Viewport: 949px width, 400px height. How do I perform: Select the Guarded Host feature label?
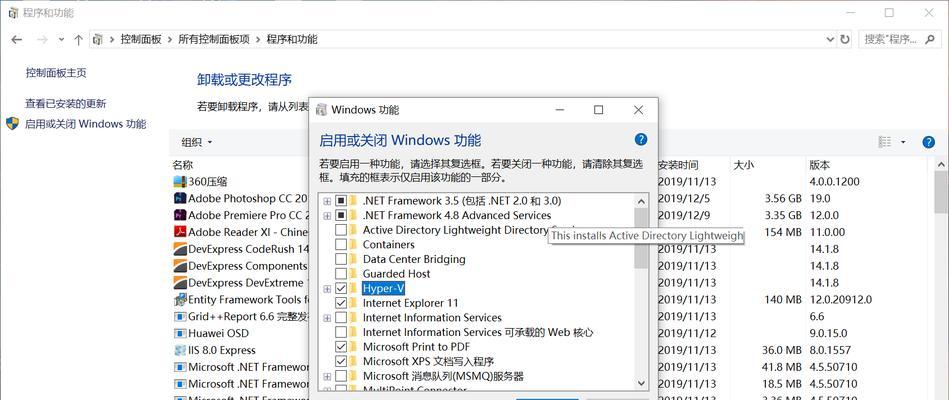(x=396, y=274)
